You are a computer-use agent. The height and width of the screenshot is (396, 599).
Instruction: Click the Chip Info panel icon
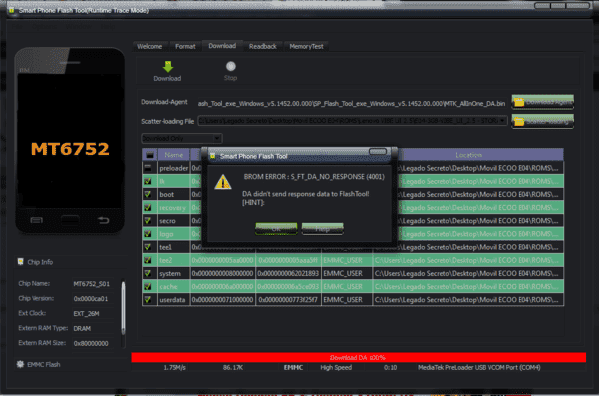click(21, 262)
